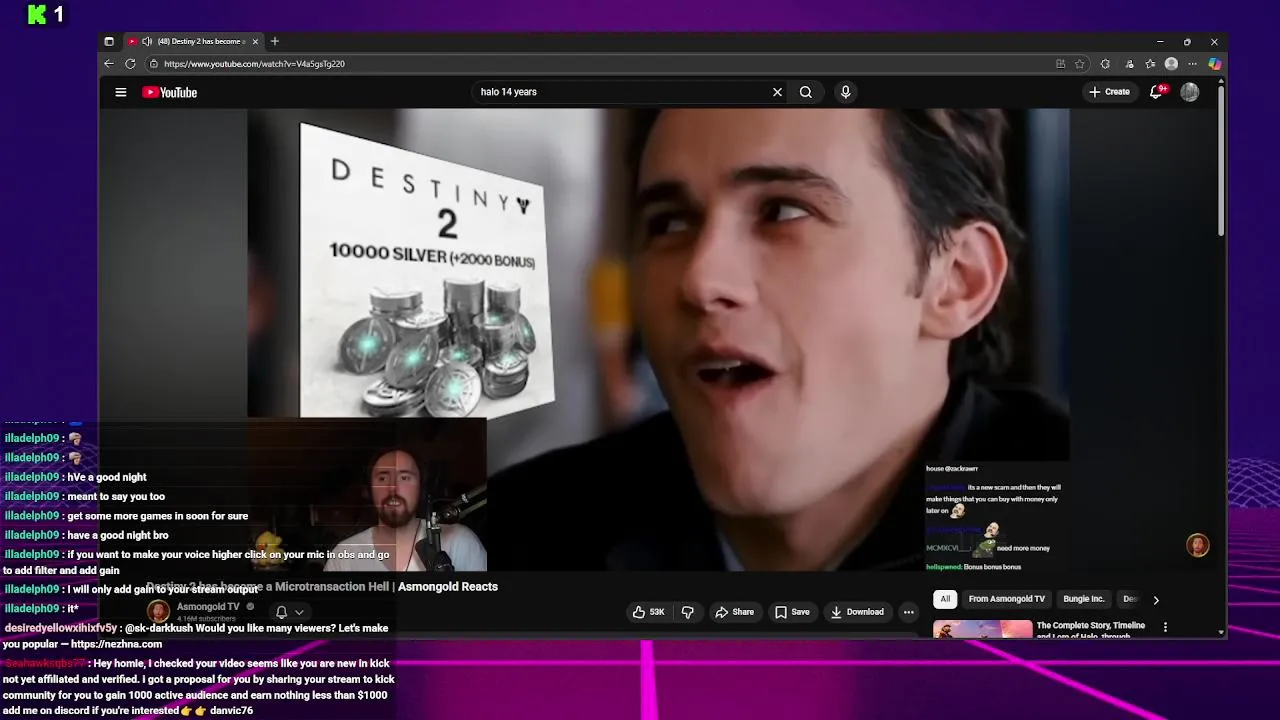The image size is (1280, 720).
Task: Toggle the channel notification bell dropdown
Action: tap(289, 612)
